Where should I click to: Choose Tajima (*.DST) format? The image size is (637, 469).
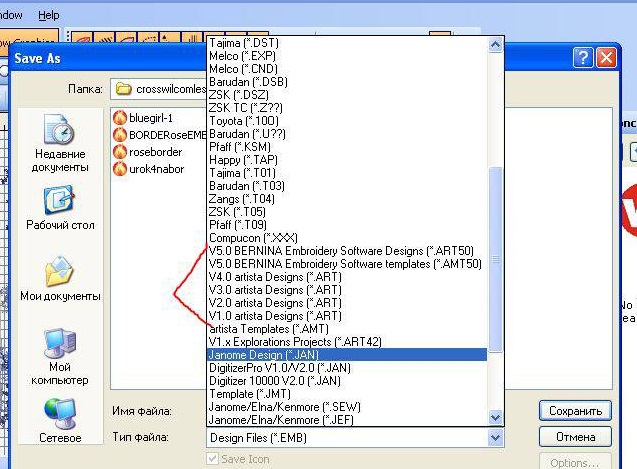(347, 43)
